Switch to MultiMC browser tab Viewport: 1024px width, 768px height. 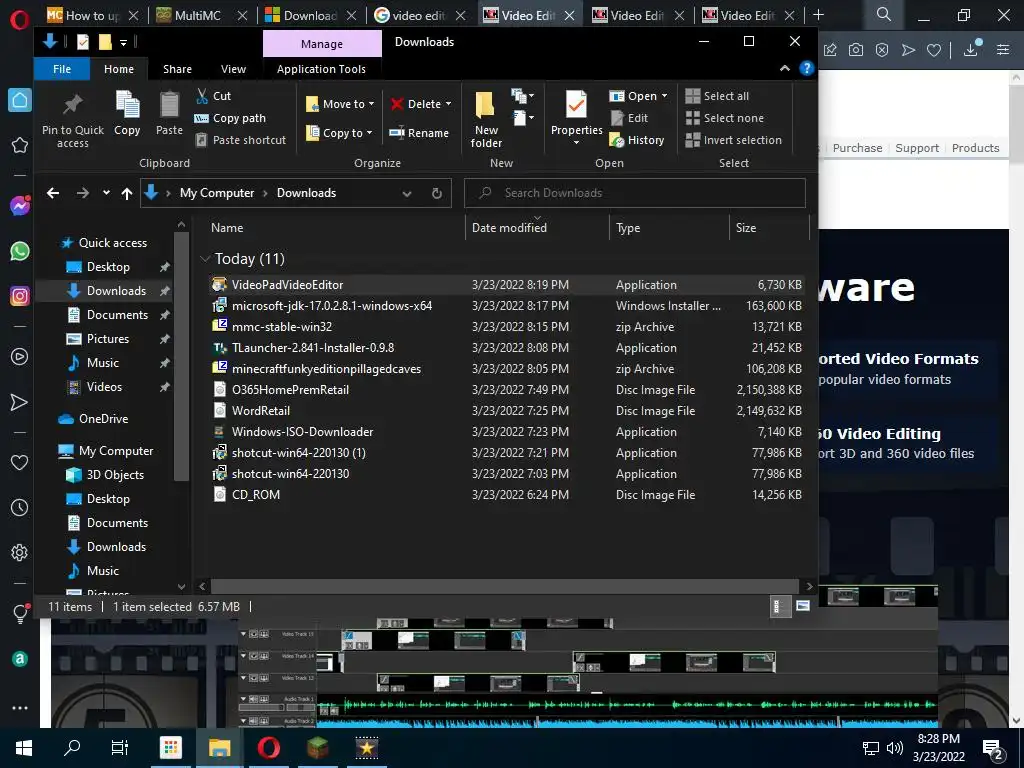202,15
